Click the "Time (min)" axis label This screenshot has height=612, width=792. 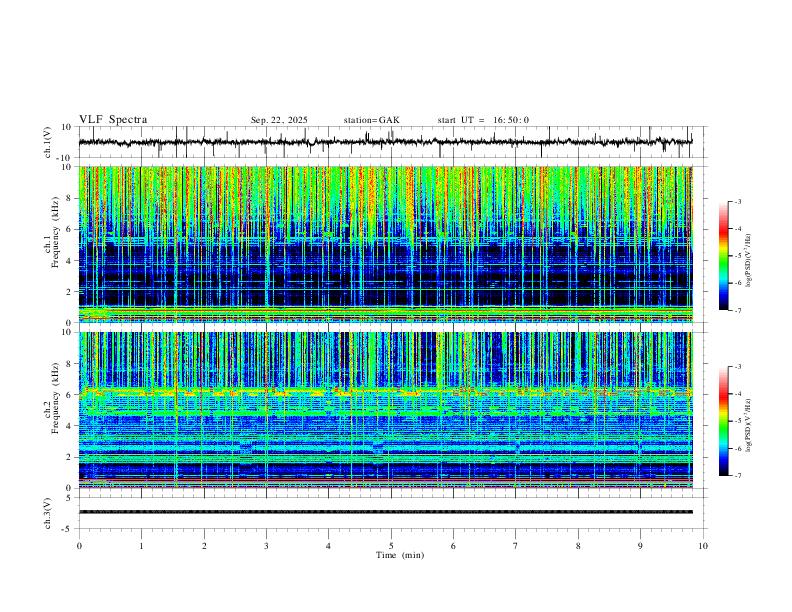click(400, 555)
